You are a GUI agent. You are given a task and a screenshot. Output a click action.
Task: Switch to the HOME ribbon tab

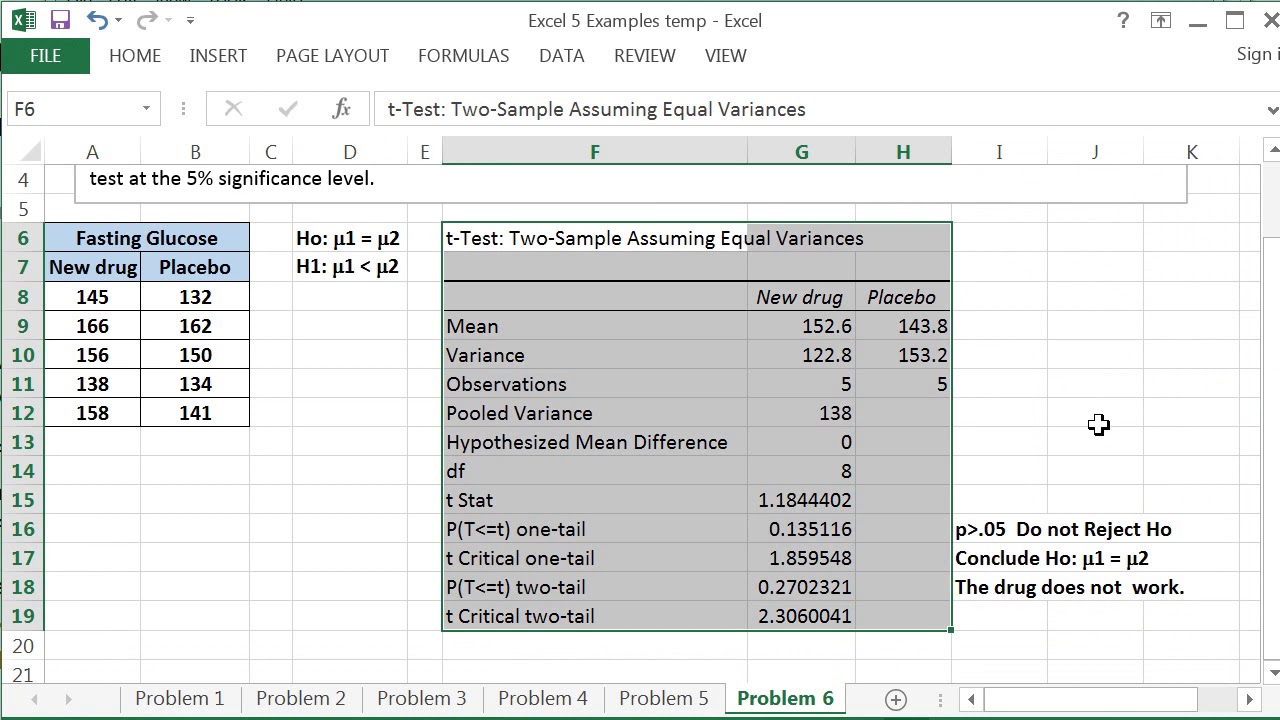pyautogui.click(x=135, y=56)
